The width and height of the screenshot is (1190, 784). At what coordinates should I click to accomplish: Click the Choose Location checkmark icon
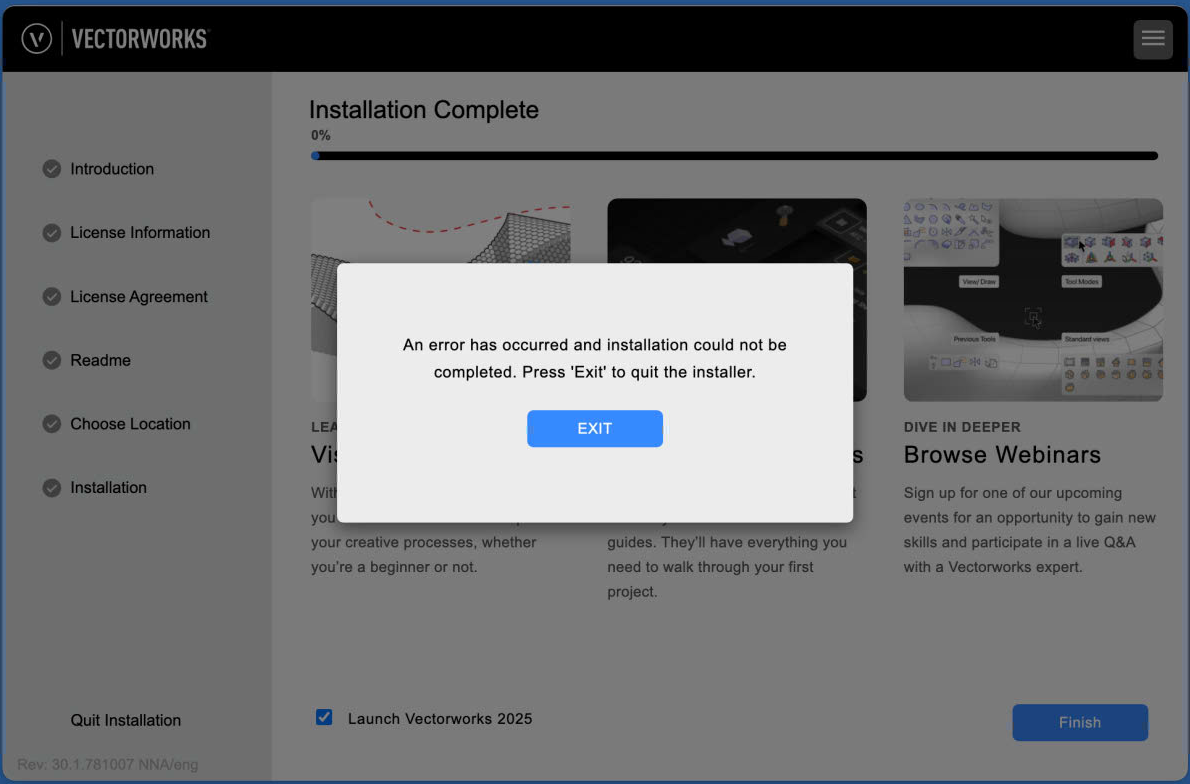click(52, 424)
